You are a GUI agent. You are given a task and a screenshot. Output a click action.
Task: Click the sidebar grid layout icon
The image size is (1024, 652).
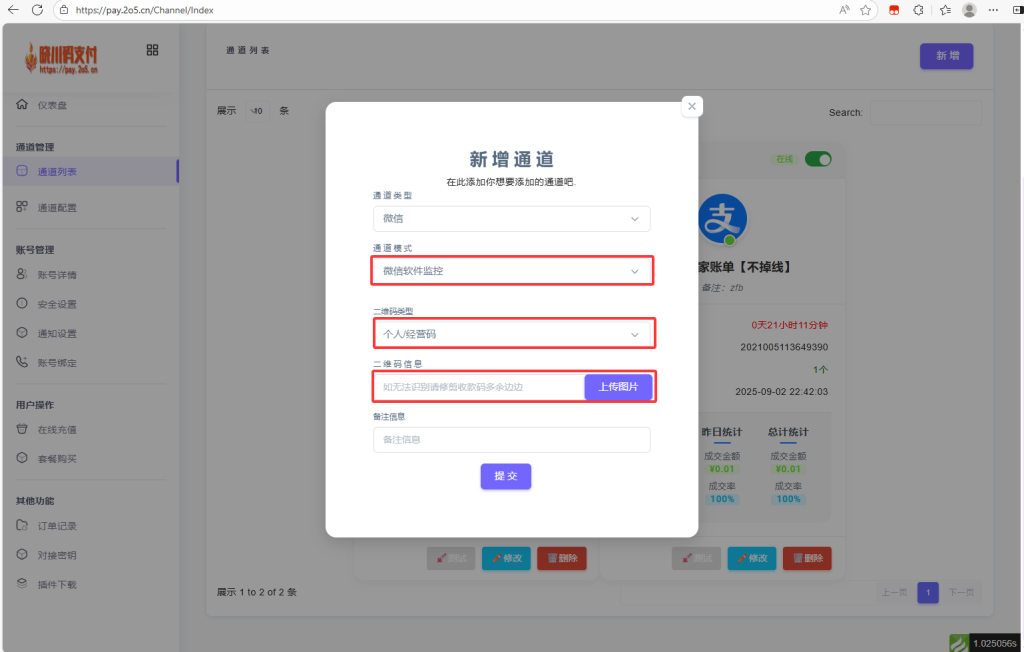point(152,50)
